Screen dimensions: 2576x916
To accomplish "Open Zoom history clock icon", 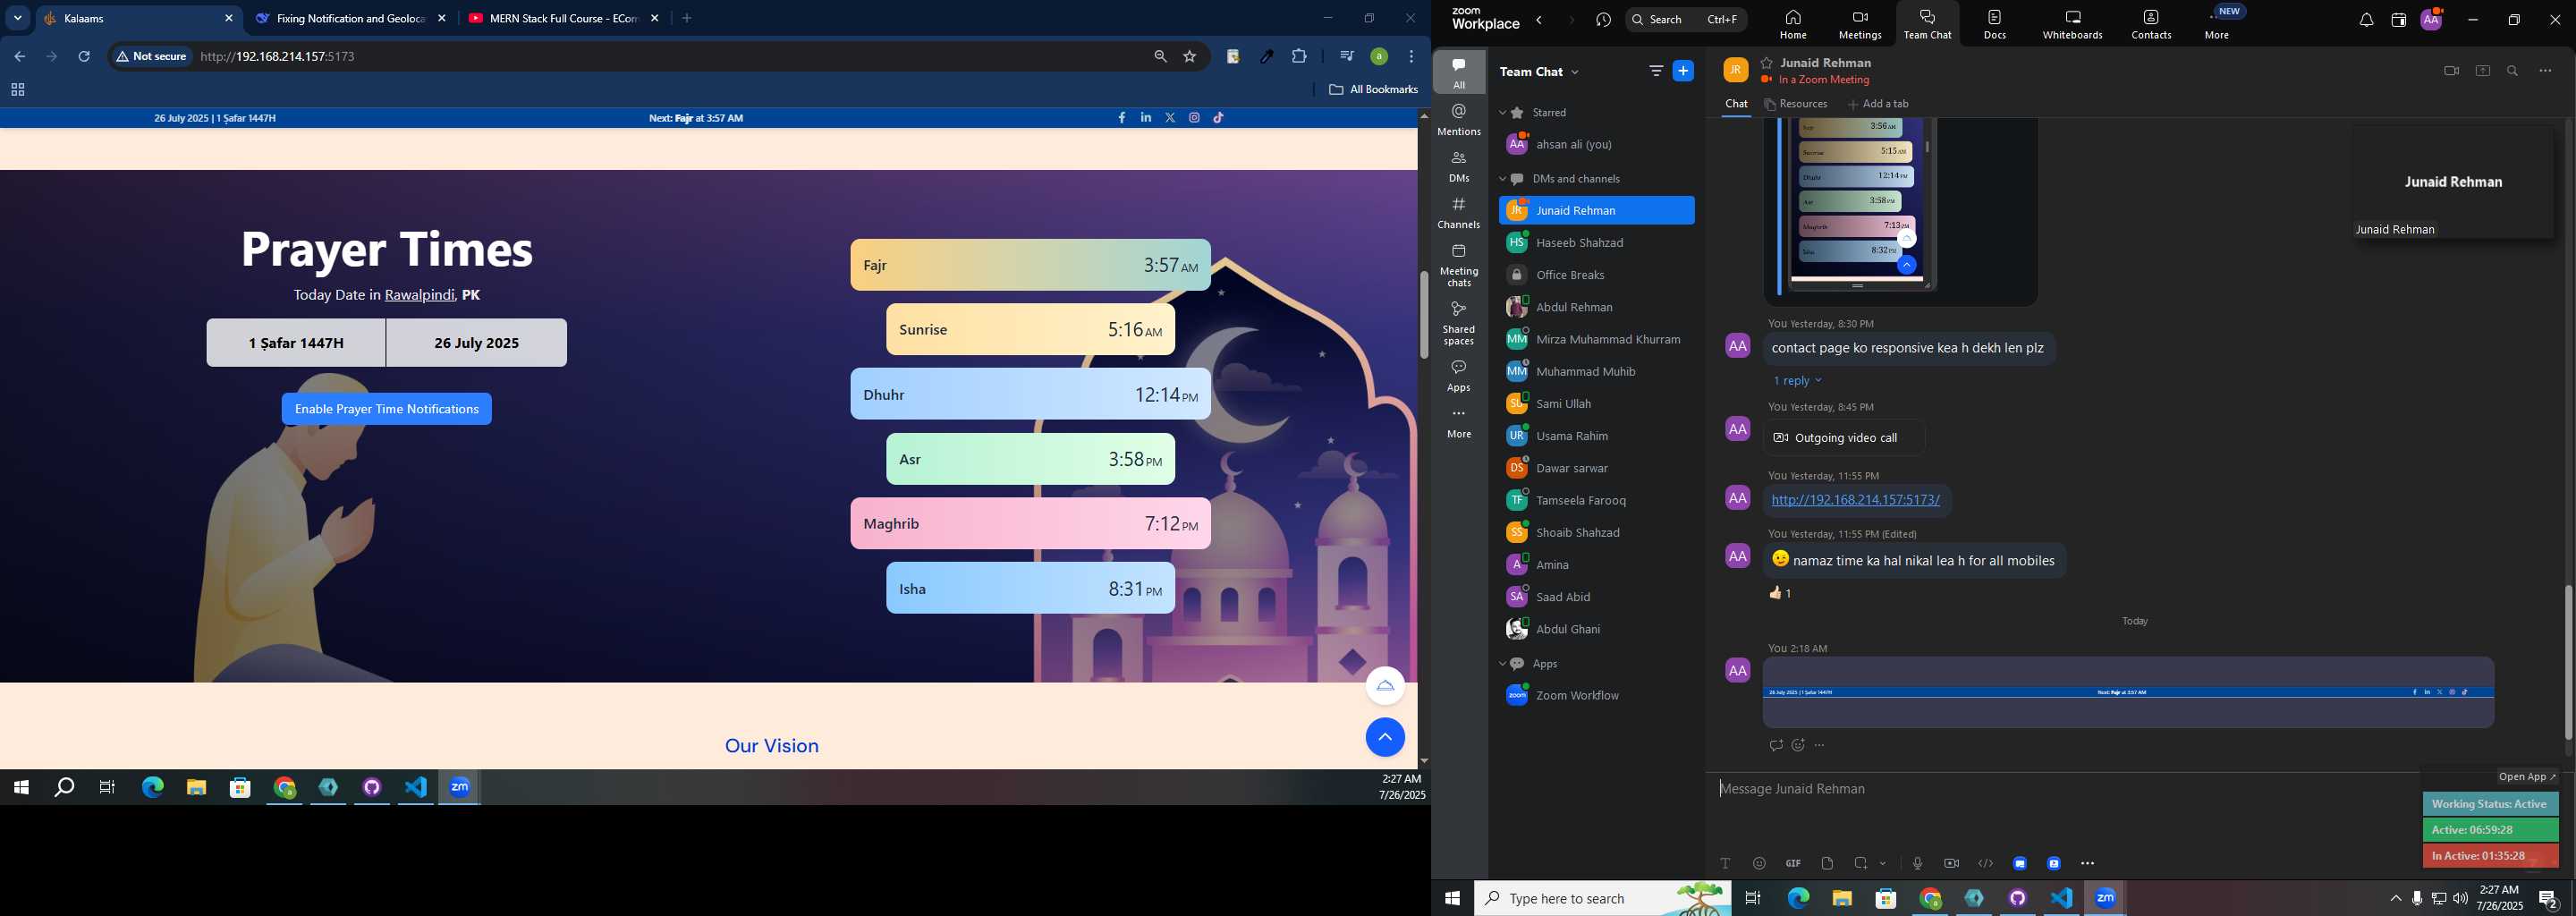I will [x=1604, y=20].
